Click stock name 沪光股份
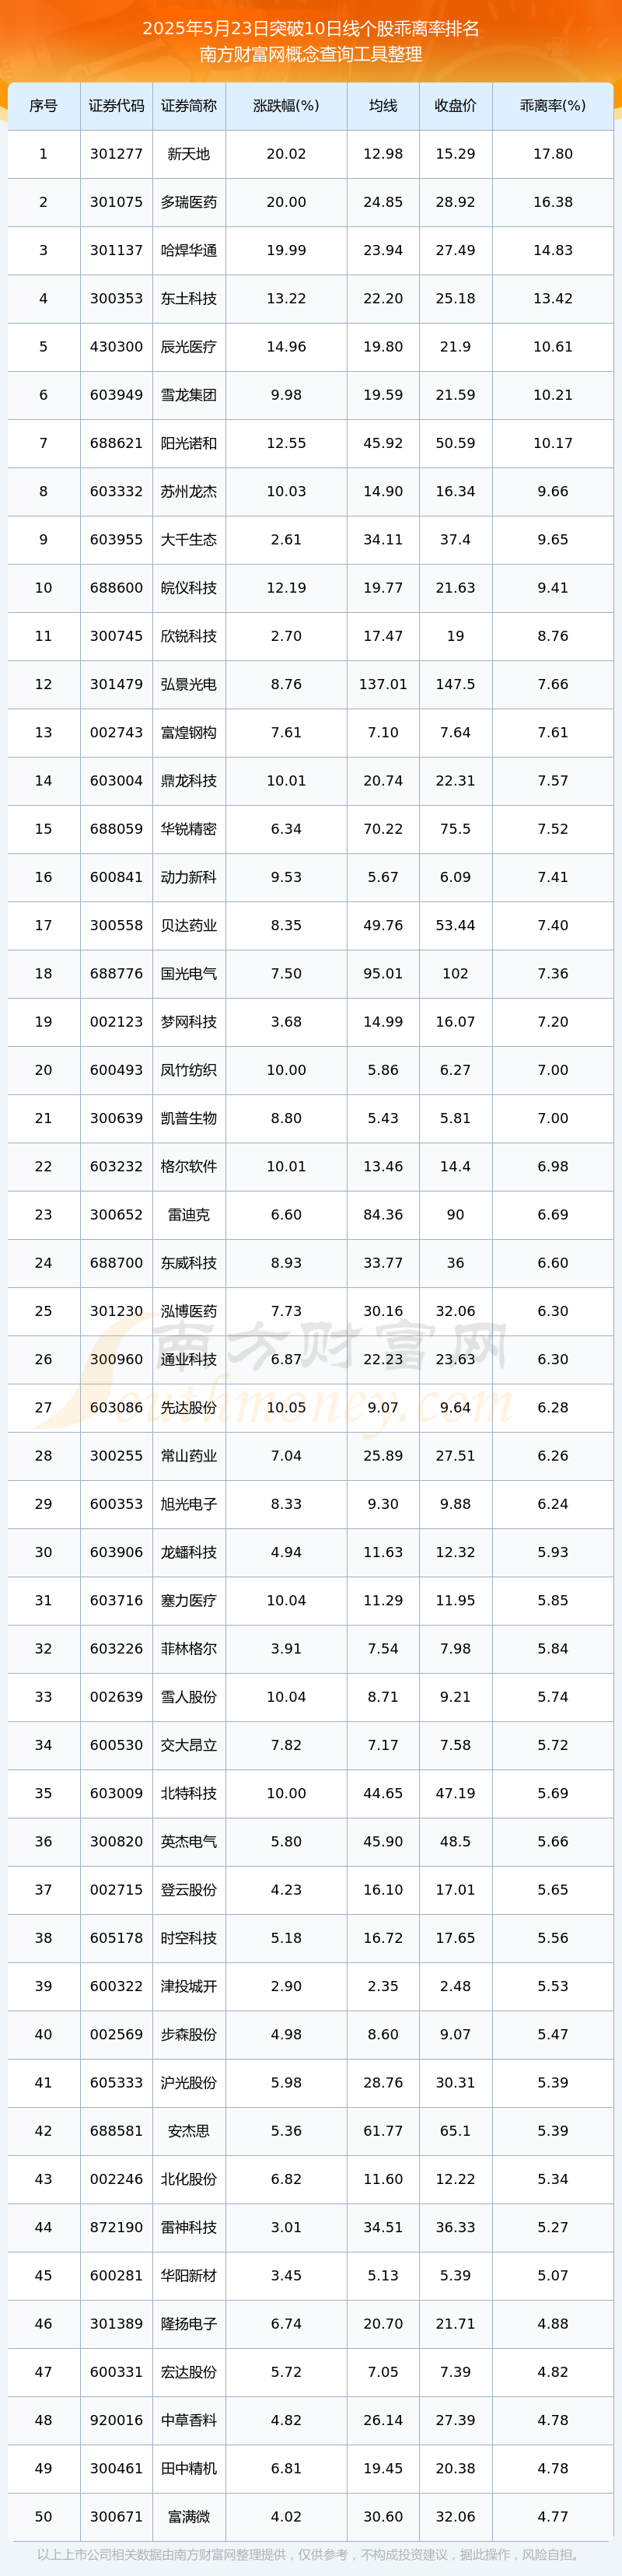The width and height of the screenshot is (622, 2576). 189,2083
